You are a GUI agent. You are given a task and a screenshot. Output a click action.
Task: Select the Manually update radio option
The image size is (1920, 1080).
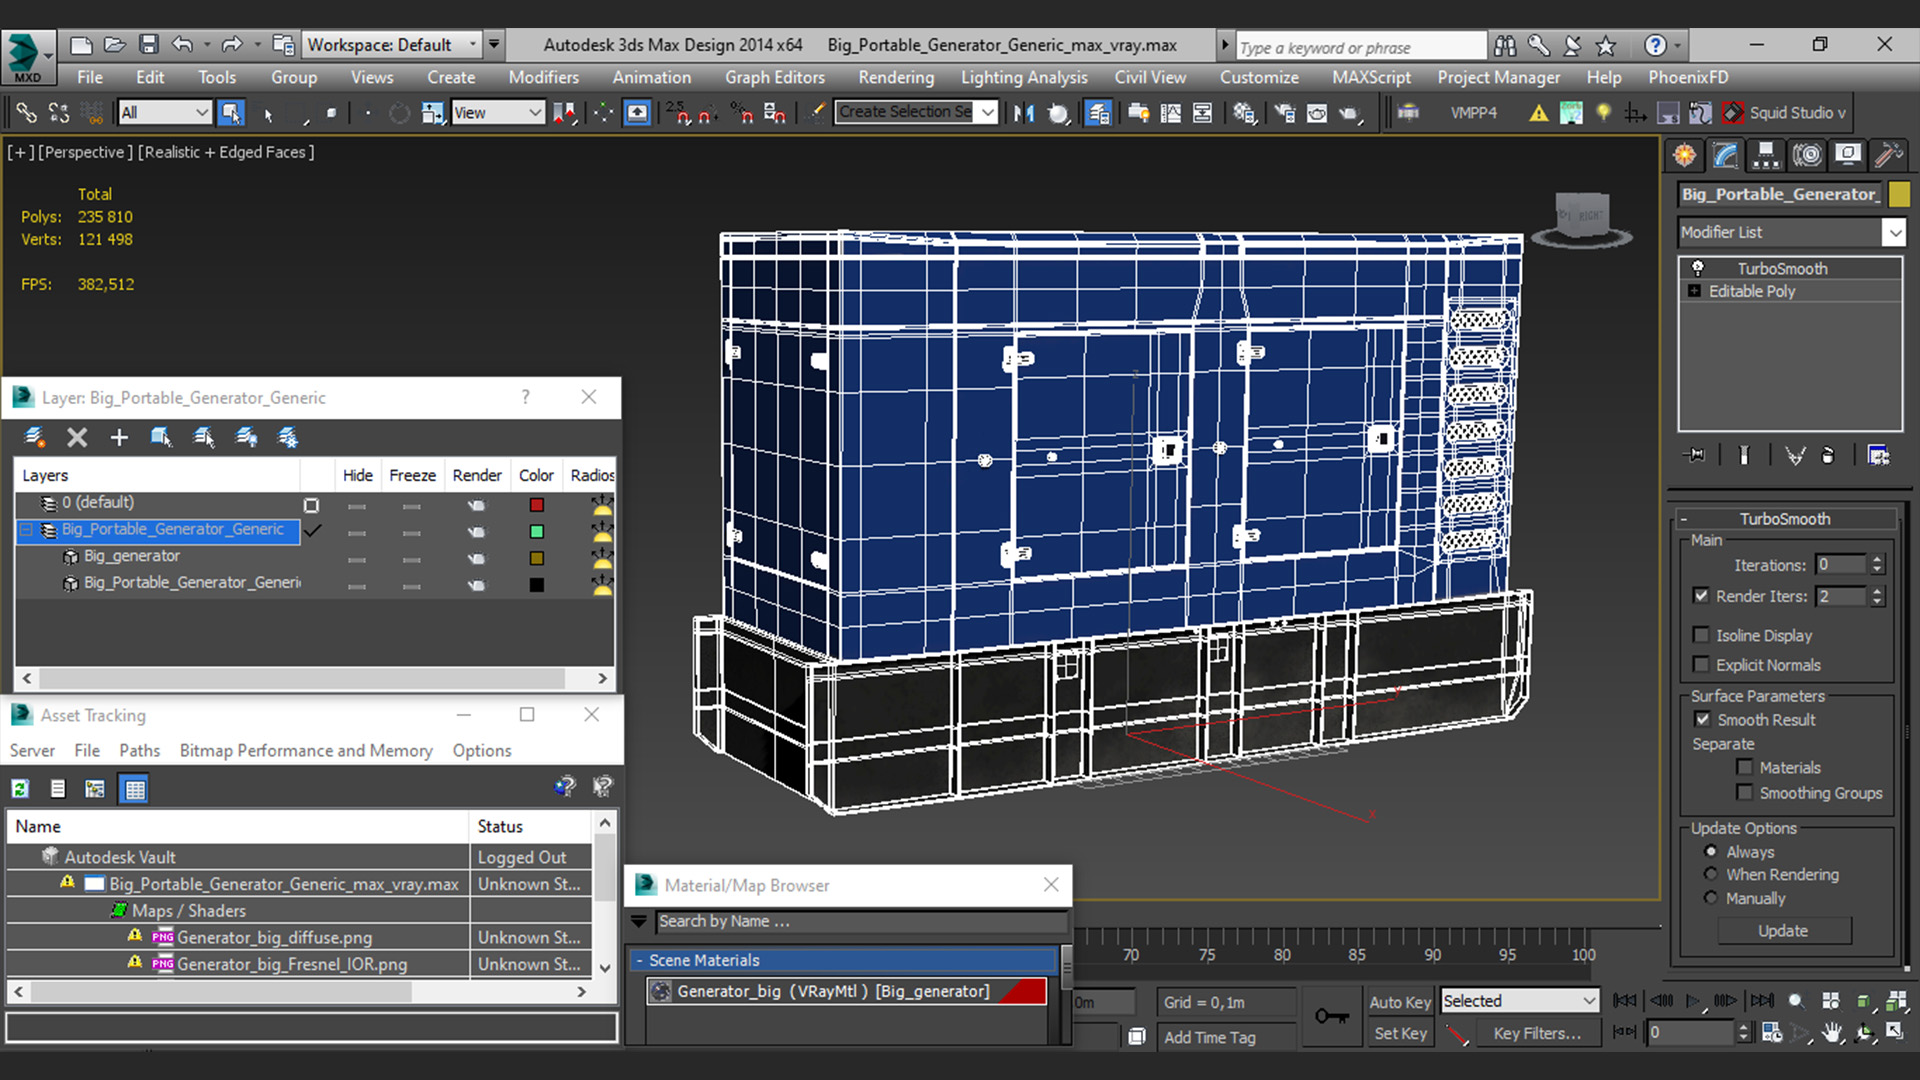pyautogui.click(x=1711, y=898)
